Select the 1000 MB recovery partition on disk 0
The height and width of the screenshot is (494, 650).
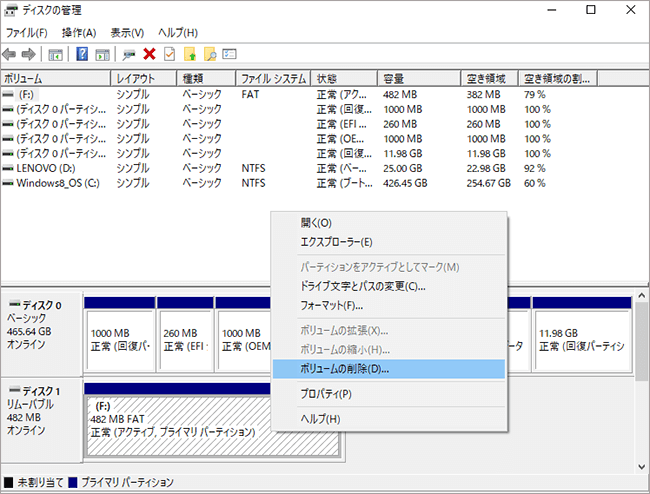click(x=119, y=334)
